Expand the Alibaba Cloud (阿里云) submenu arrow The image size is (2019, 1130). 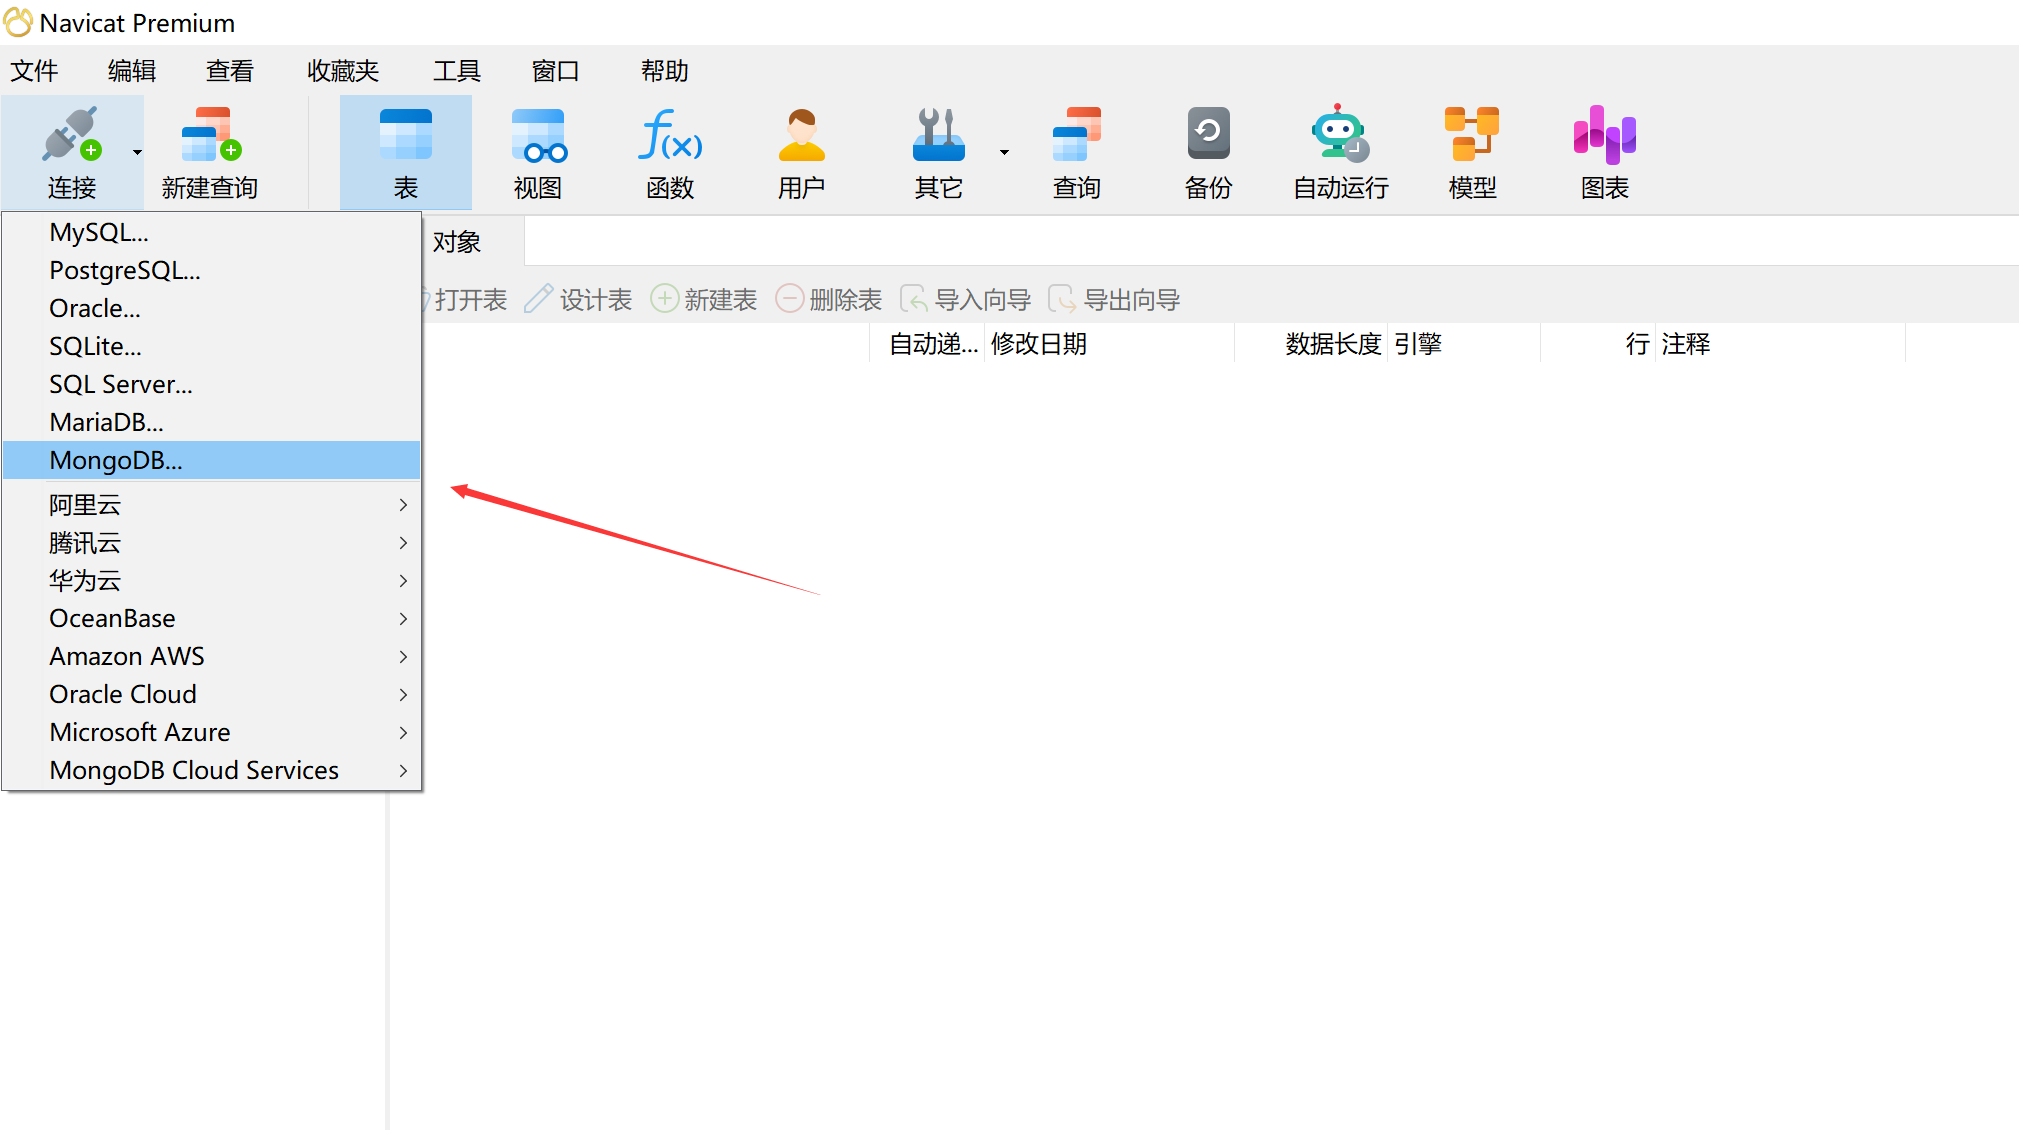coord(403,505)
